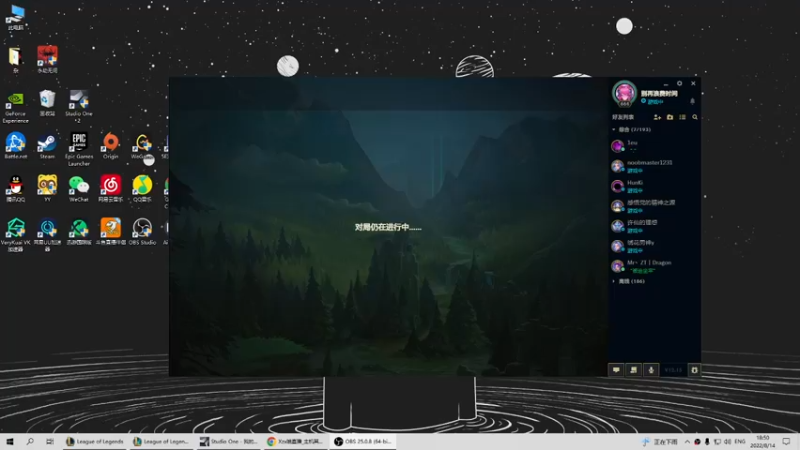
Task: Click the taskbar search magnifier
Action: 30,441
